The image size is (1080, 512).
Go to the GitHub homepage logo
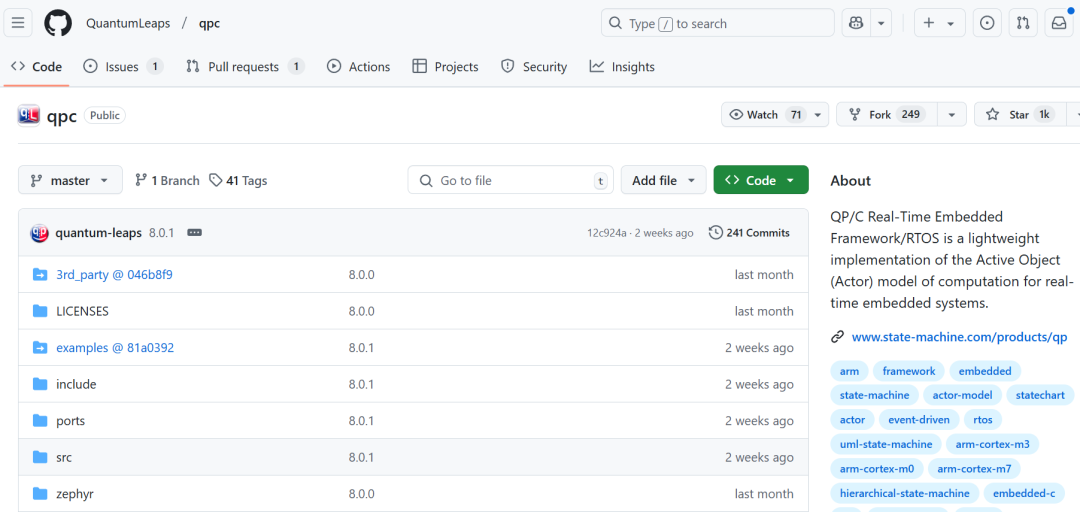pos(58,23)
